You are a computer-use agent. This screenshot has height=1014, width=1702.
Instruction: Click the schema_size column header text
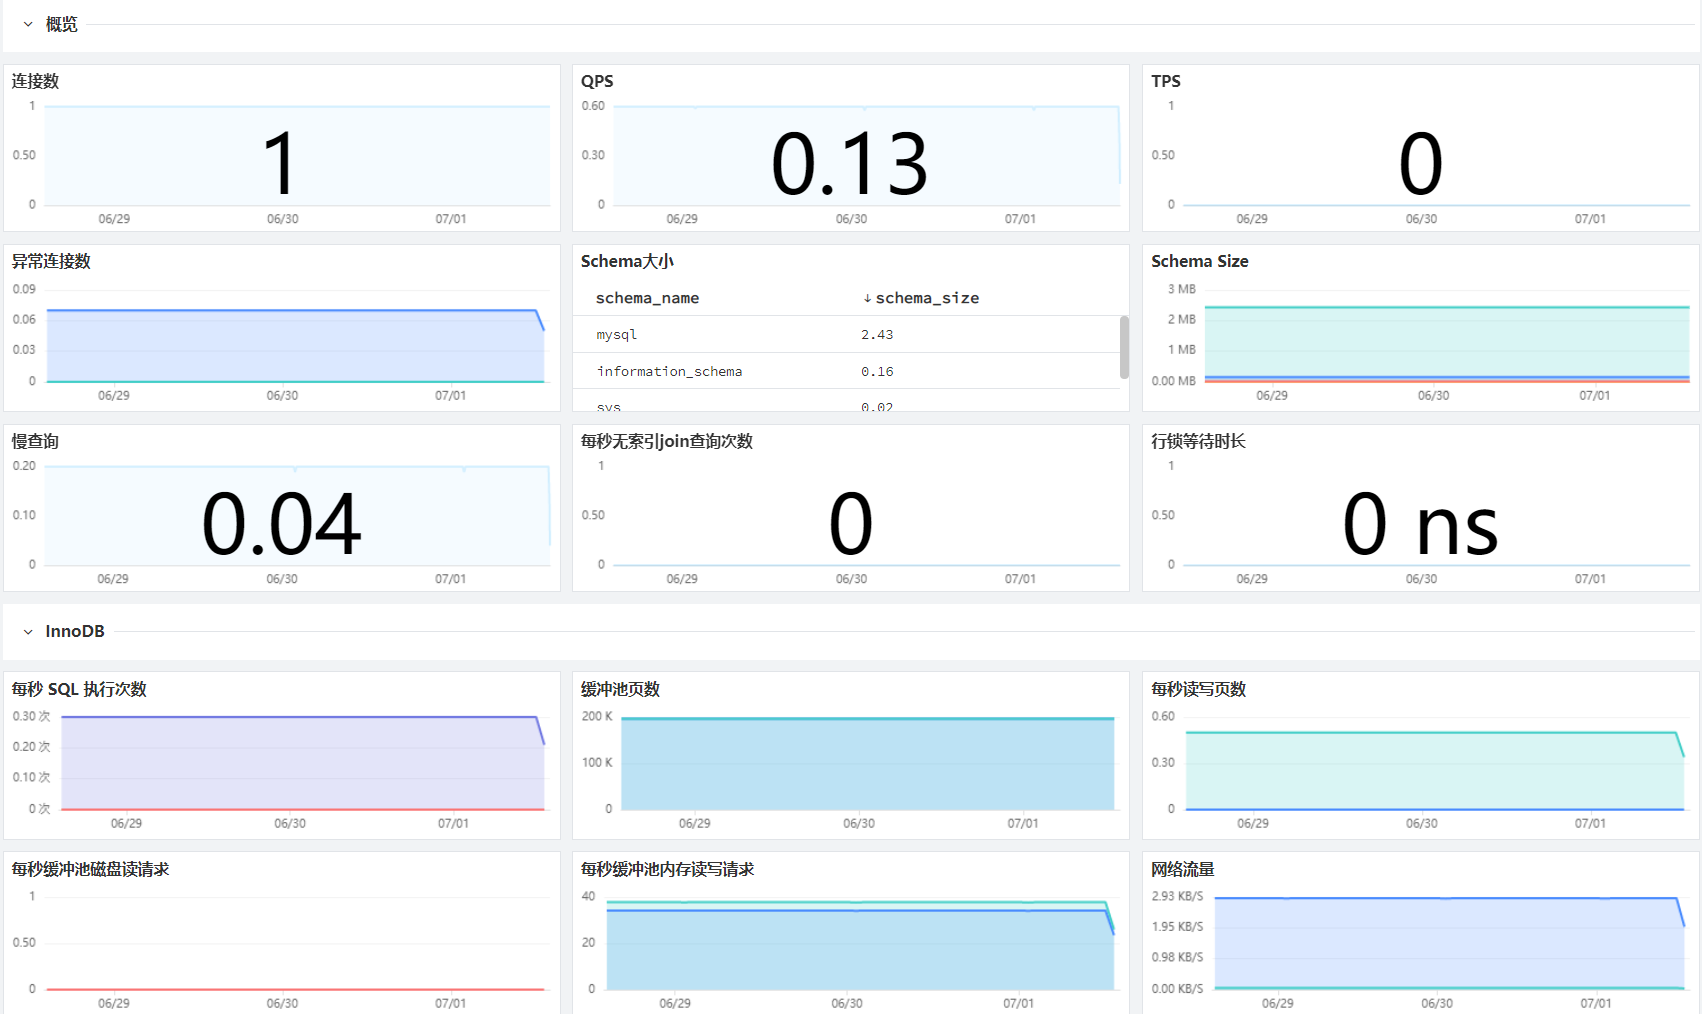click(x=927, y=298)
